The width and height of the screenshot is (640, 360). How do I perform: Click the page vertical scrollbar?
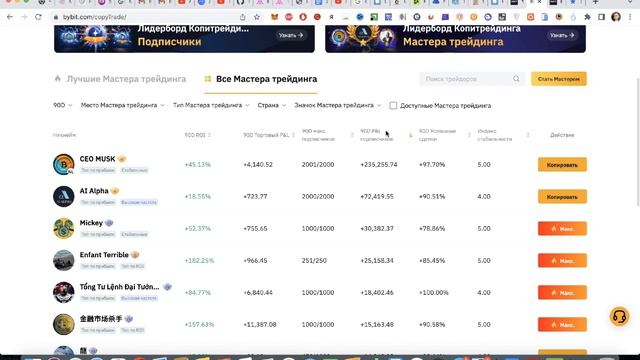[x=637, y=141]
